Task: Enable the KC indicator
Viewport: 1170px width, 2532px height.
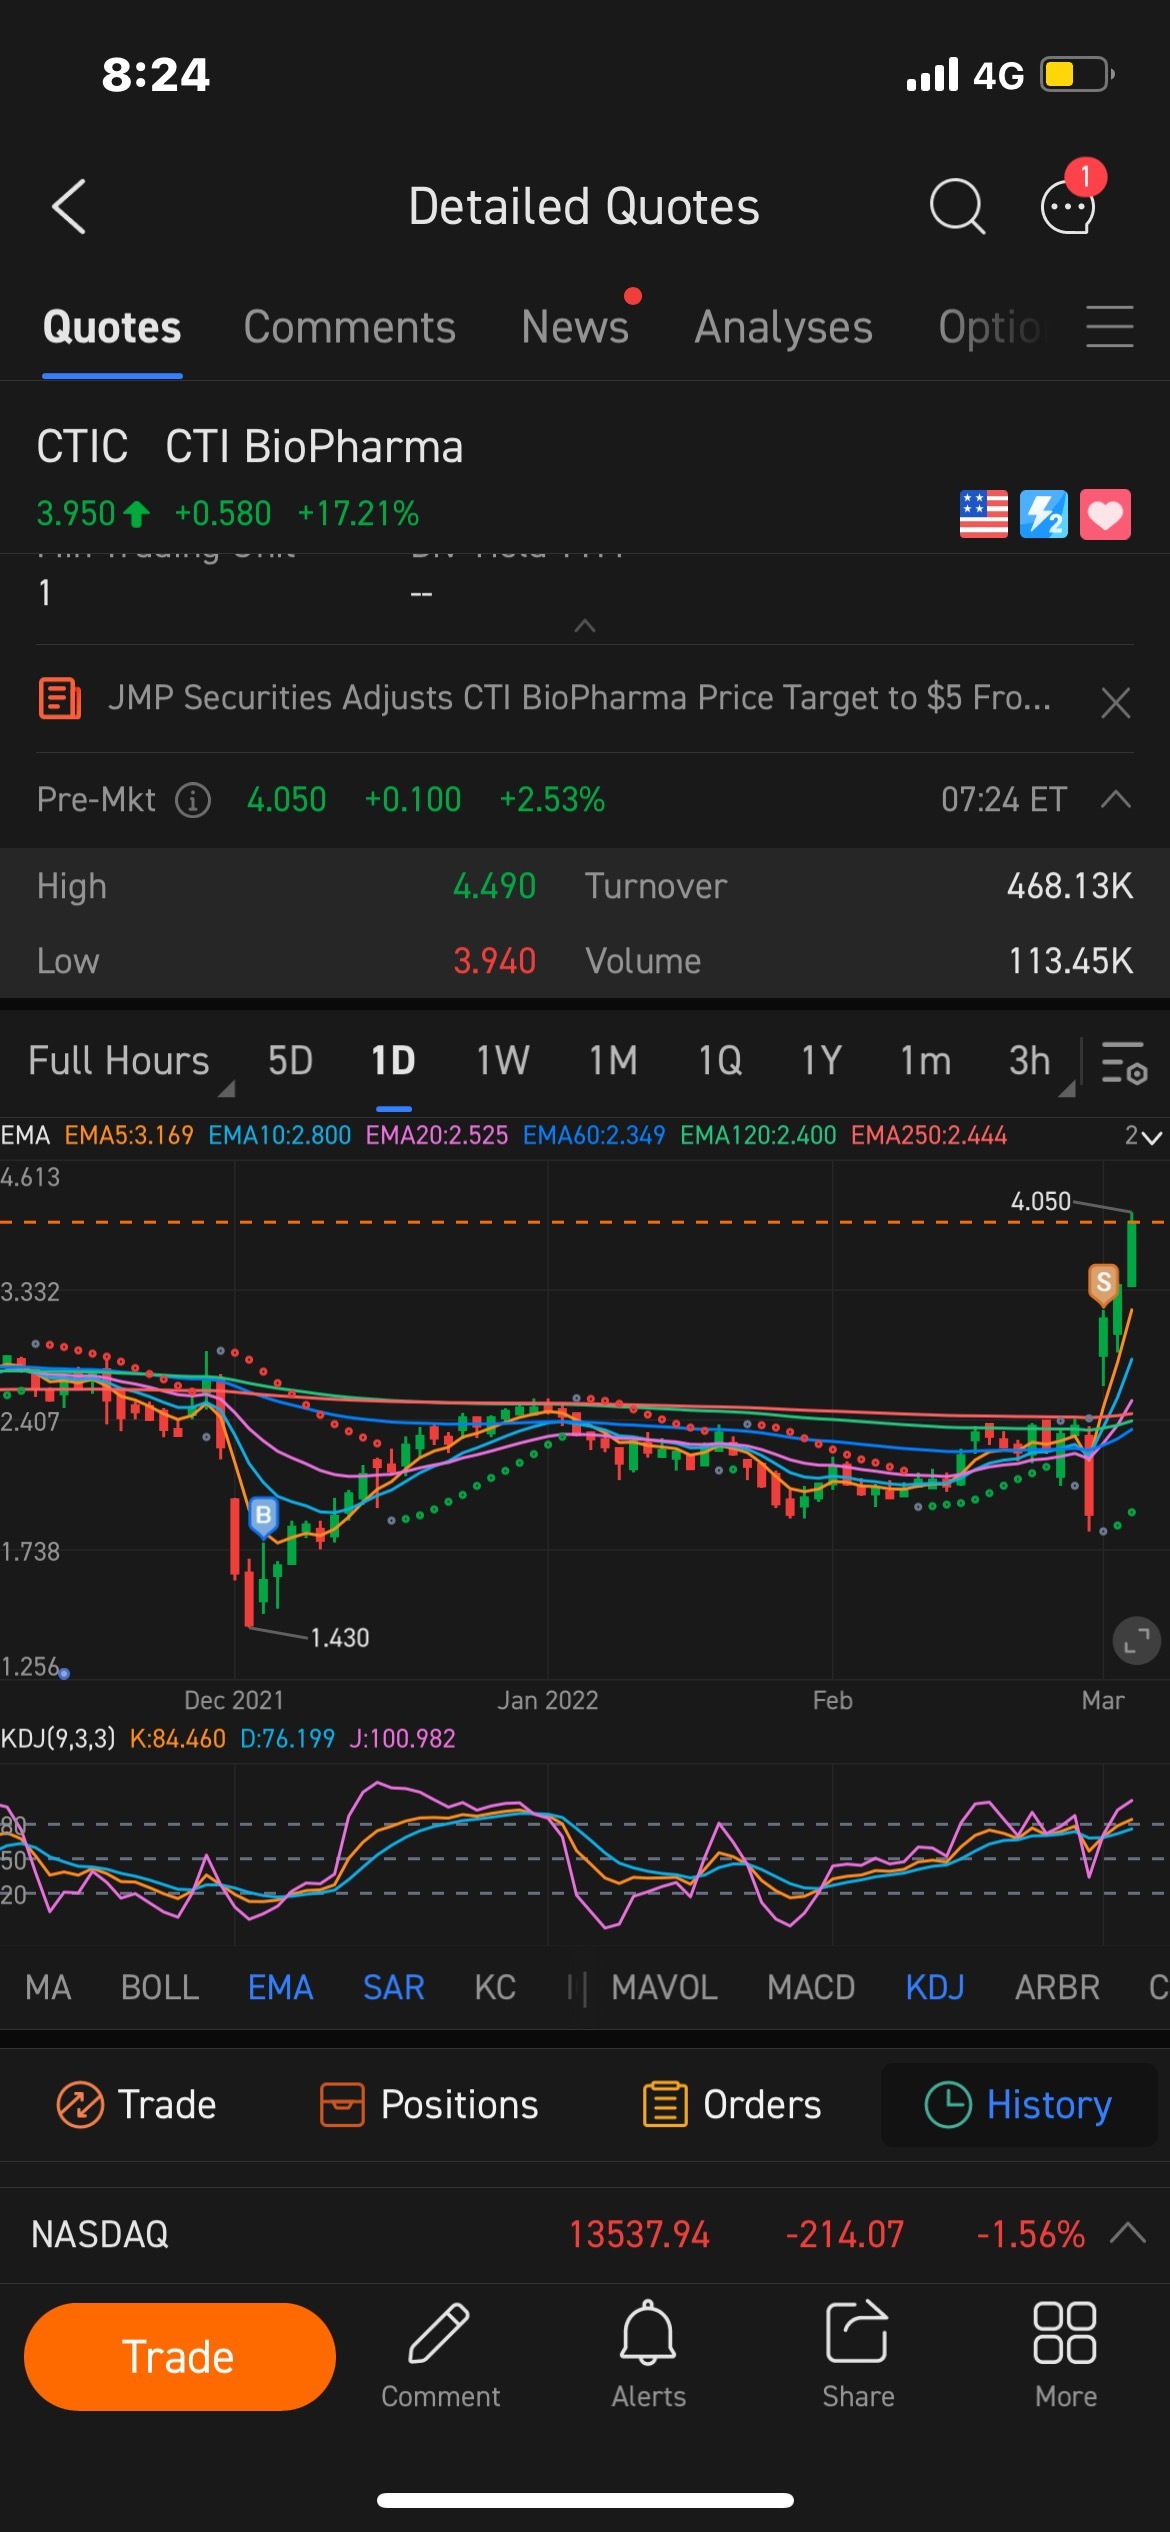Action: [x=495, y=1987]
